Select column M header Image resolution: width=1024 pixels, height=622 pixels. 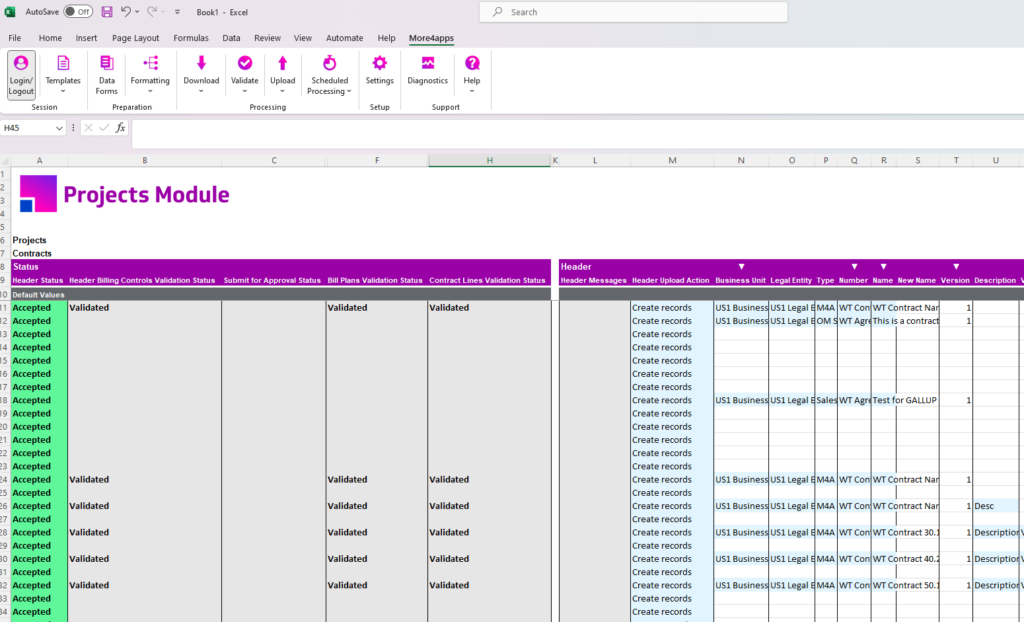coord(672,160)
